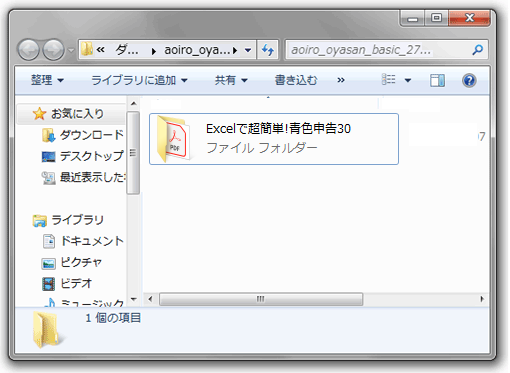Image resolution: width=510 pixels, height=373 pixels.
Task: Open ダウンロード in favorites
Action: pos(92,135)
